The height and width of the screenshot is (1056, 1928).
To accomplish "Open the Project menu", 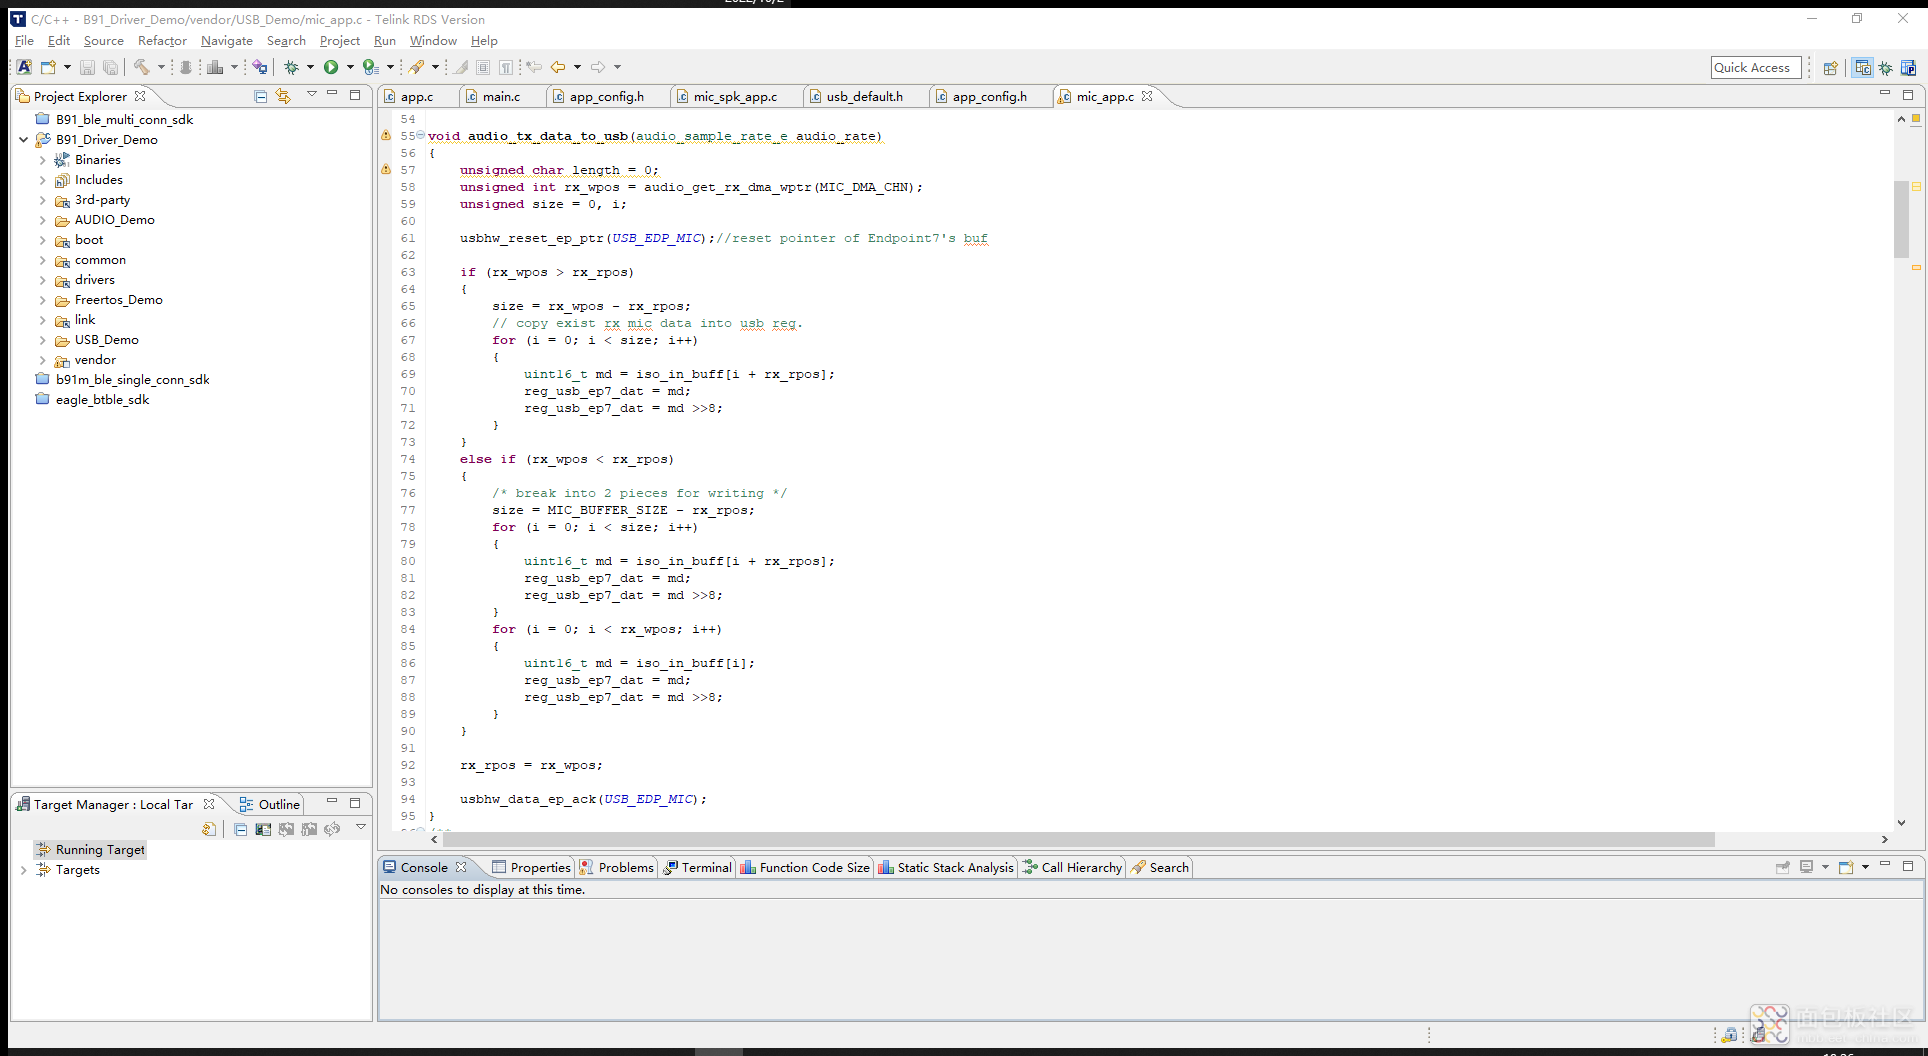I will coord(340,41).
